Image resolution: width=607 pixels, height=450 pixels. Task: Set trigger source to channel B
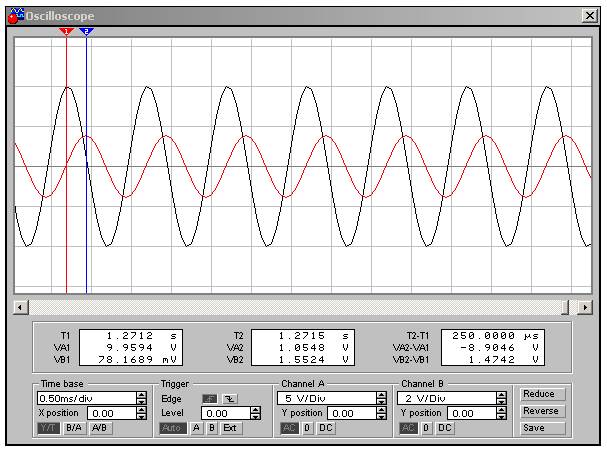pyautogui.click(x=212, y=428)
